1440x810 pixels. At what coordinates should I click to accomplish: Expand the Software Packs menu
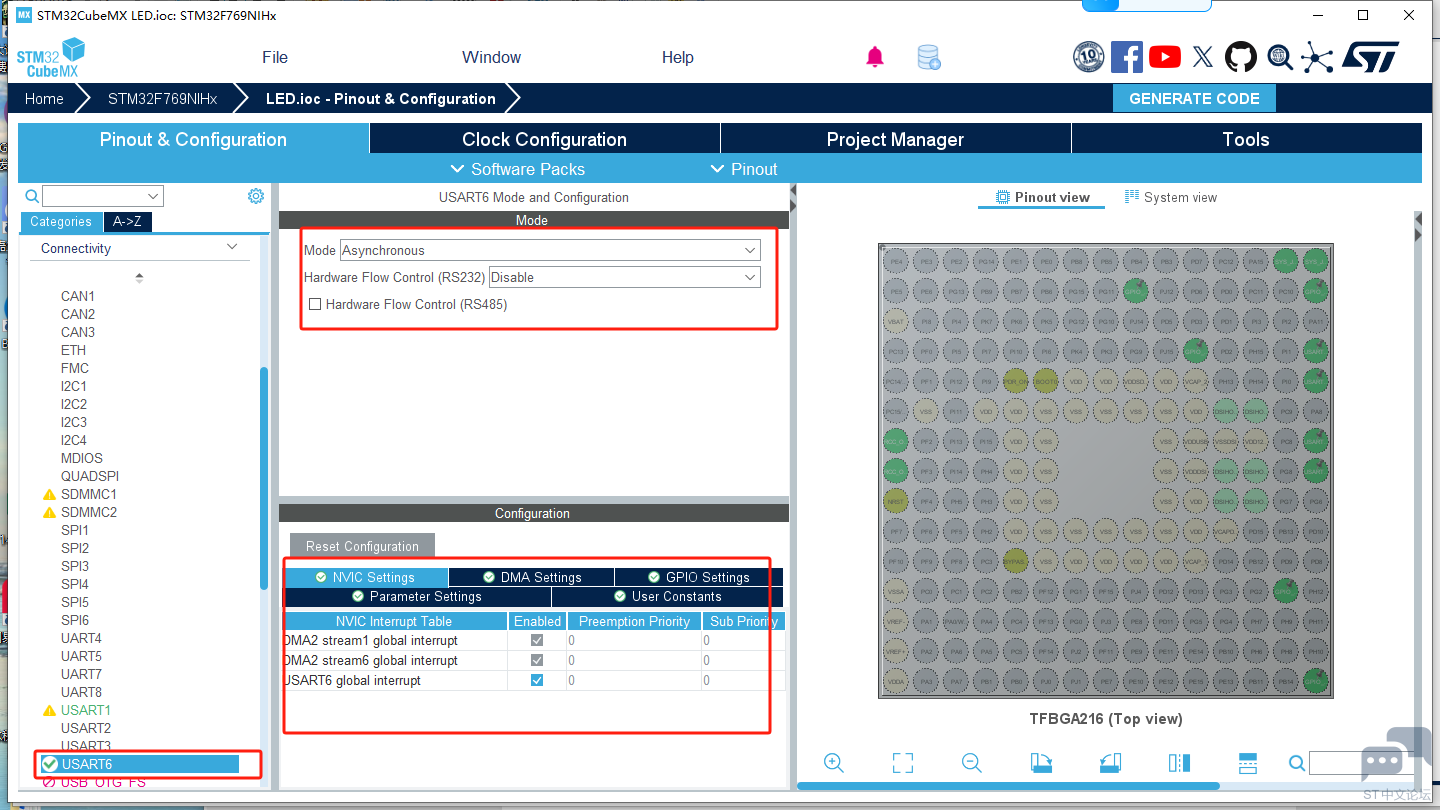(x=517, y=169)
